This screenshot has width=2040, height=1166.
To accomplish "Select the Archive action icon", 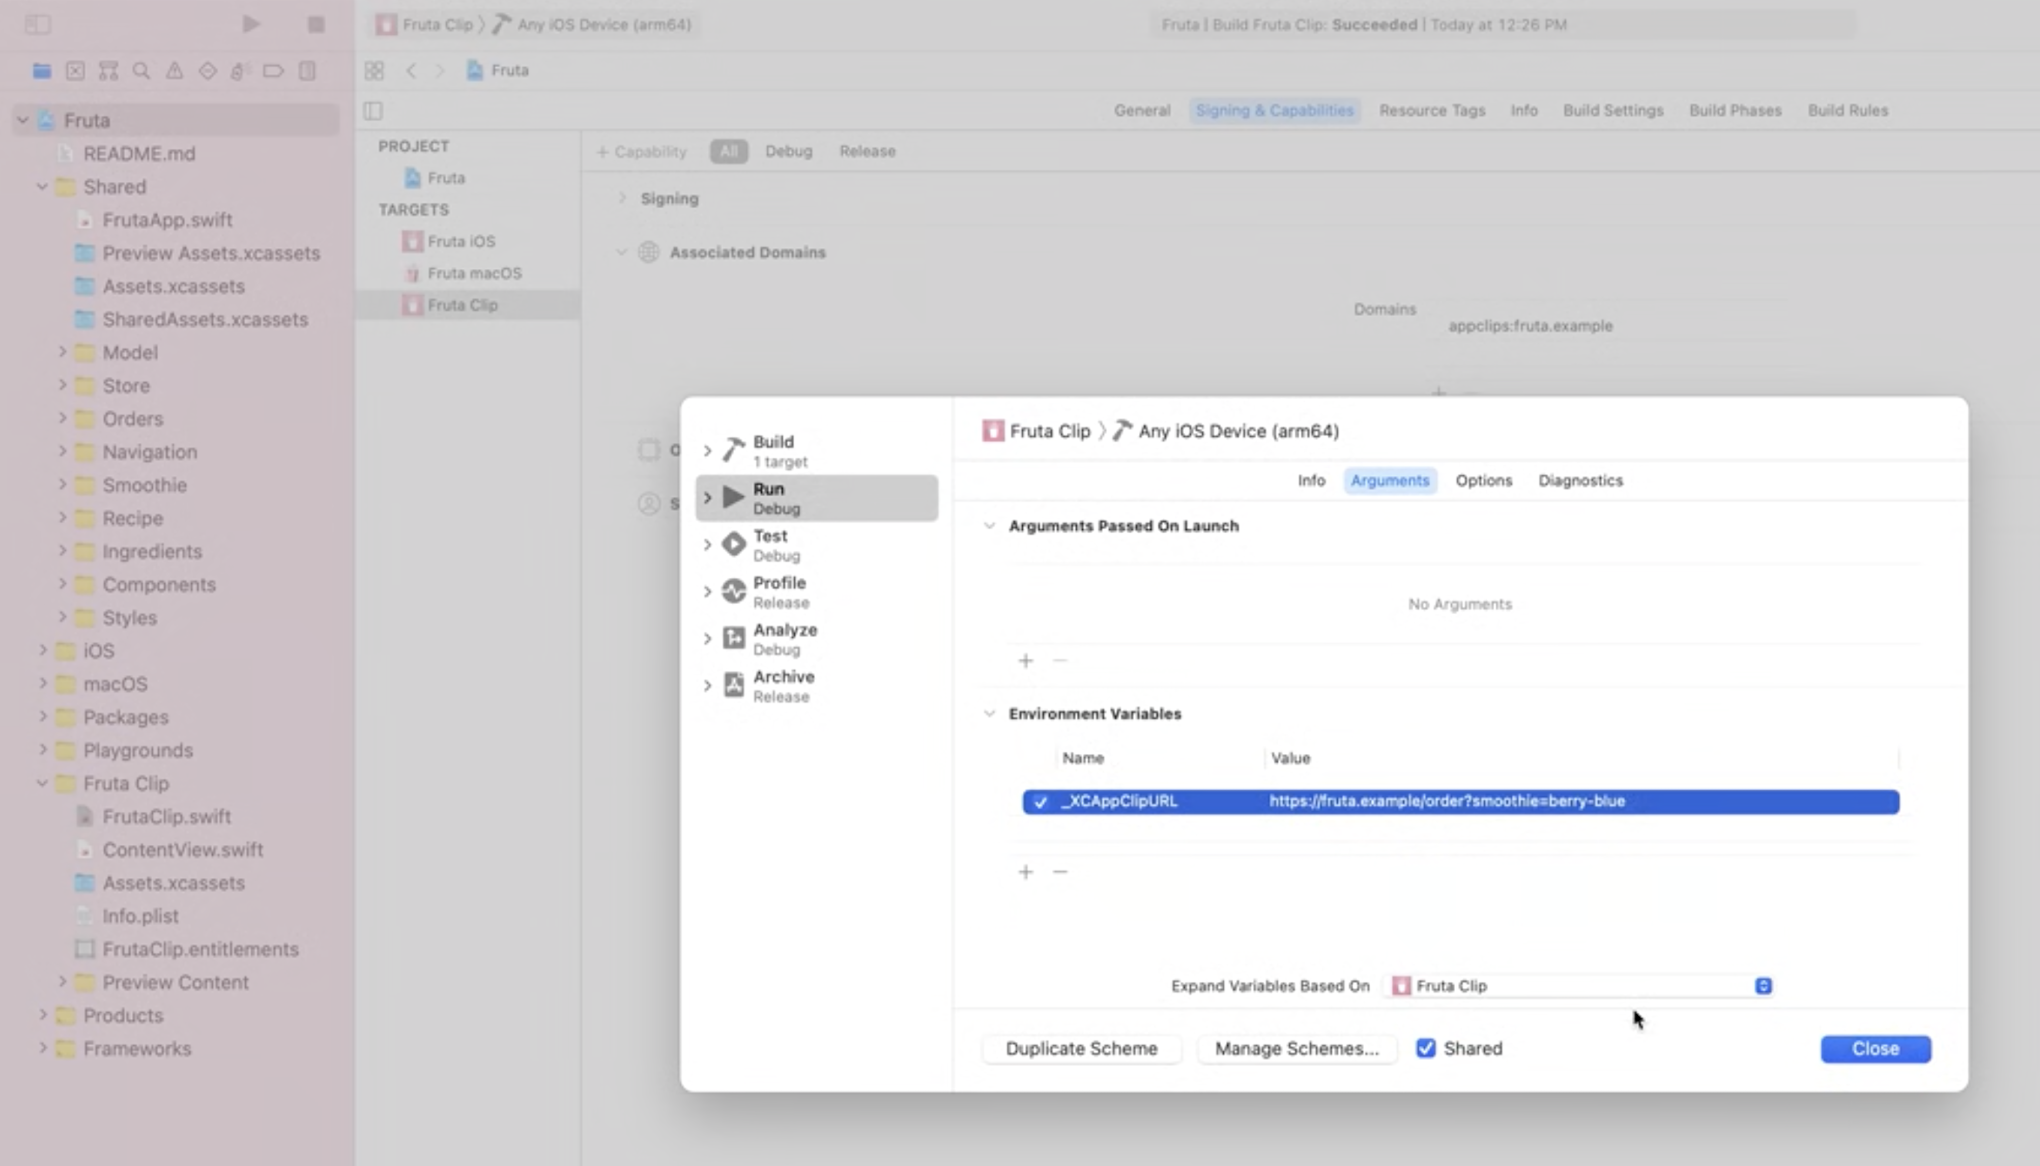I will point(734,686).
